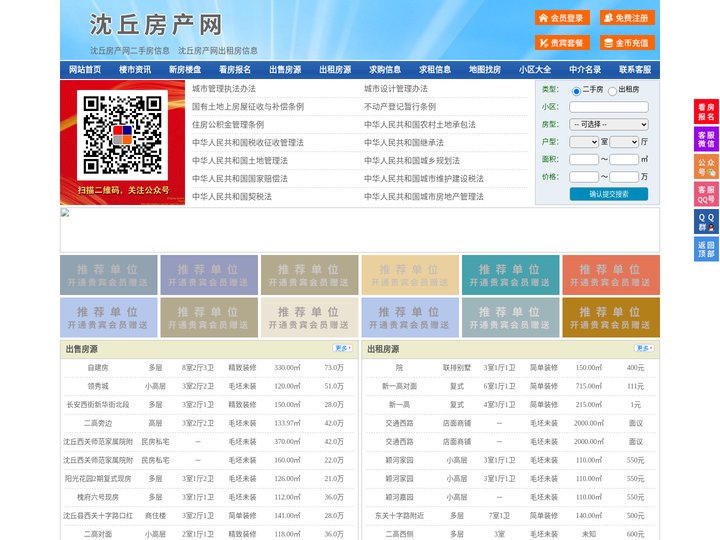The height and width of the screenshot is (540, 720).
Task: Click the pink 客服QQ号 sidebar icon
Action: pyautogui.click(x=706, y=194)
